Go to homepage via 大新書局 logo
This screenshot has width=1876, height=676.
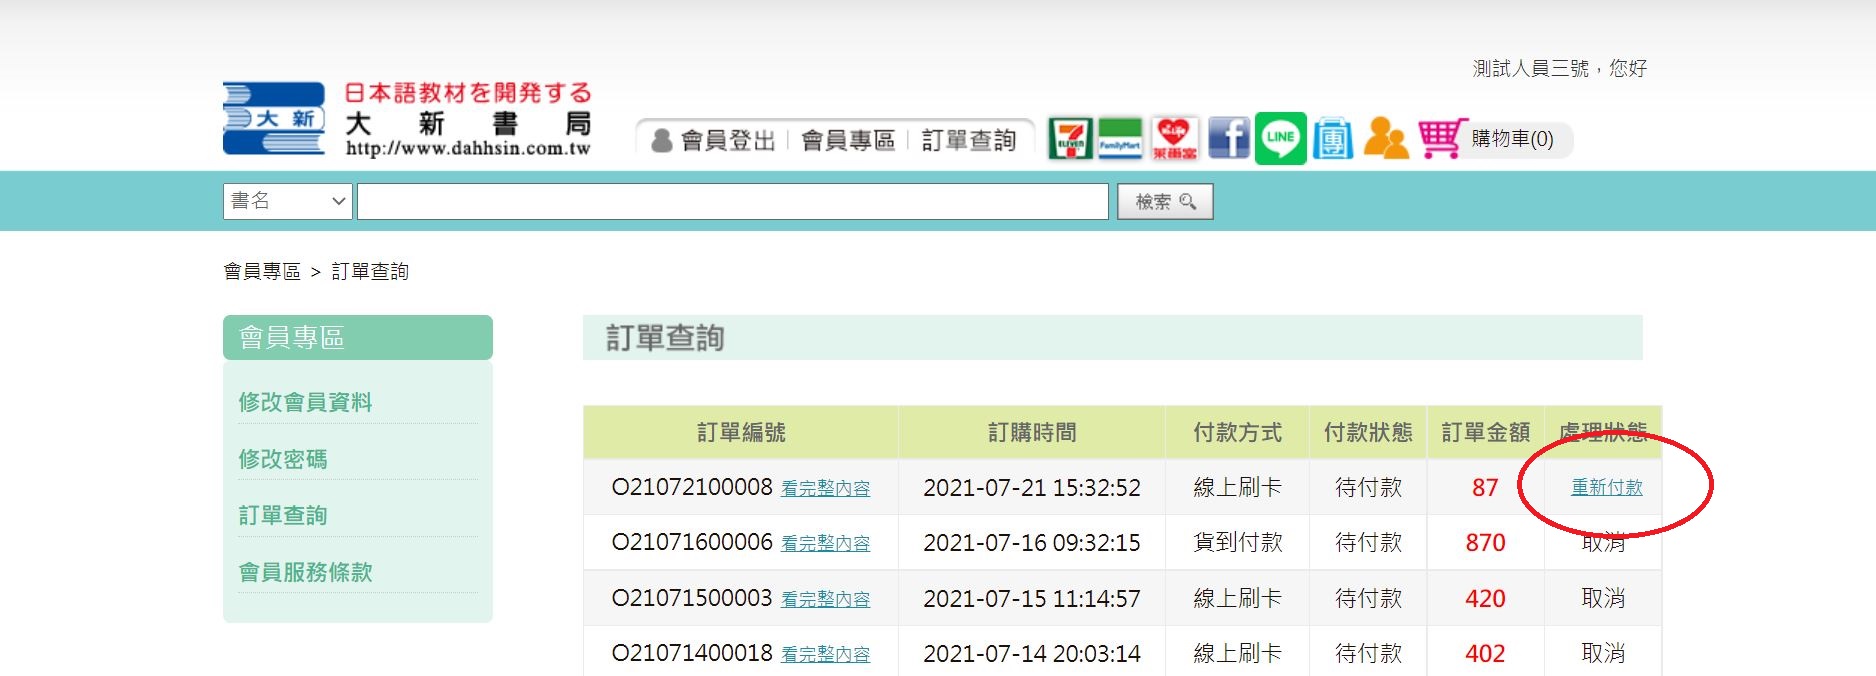coord(407,119)
